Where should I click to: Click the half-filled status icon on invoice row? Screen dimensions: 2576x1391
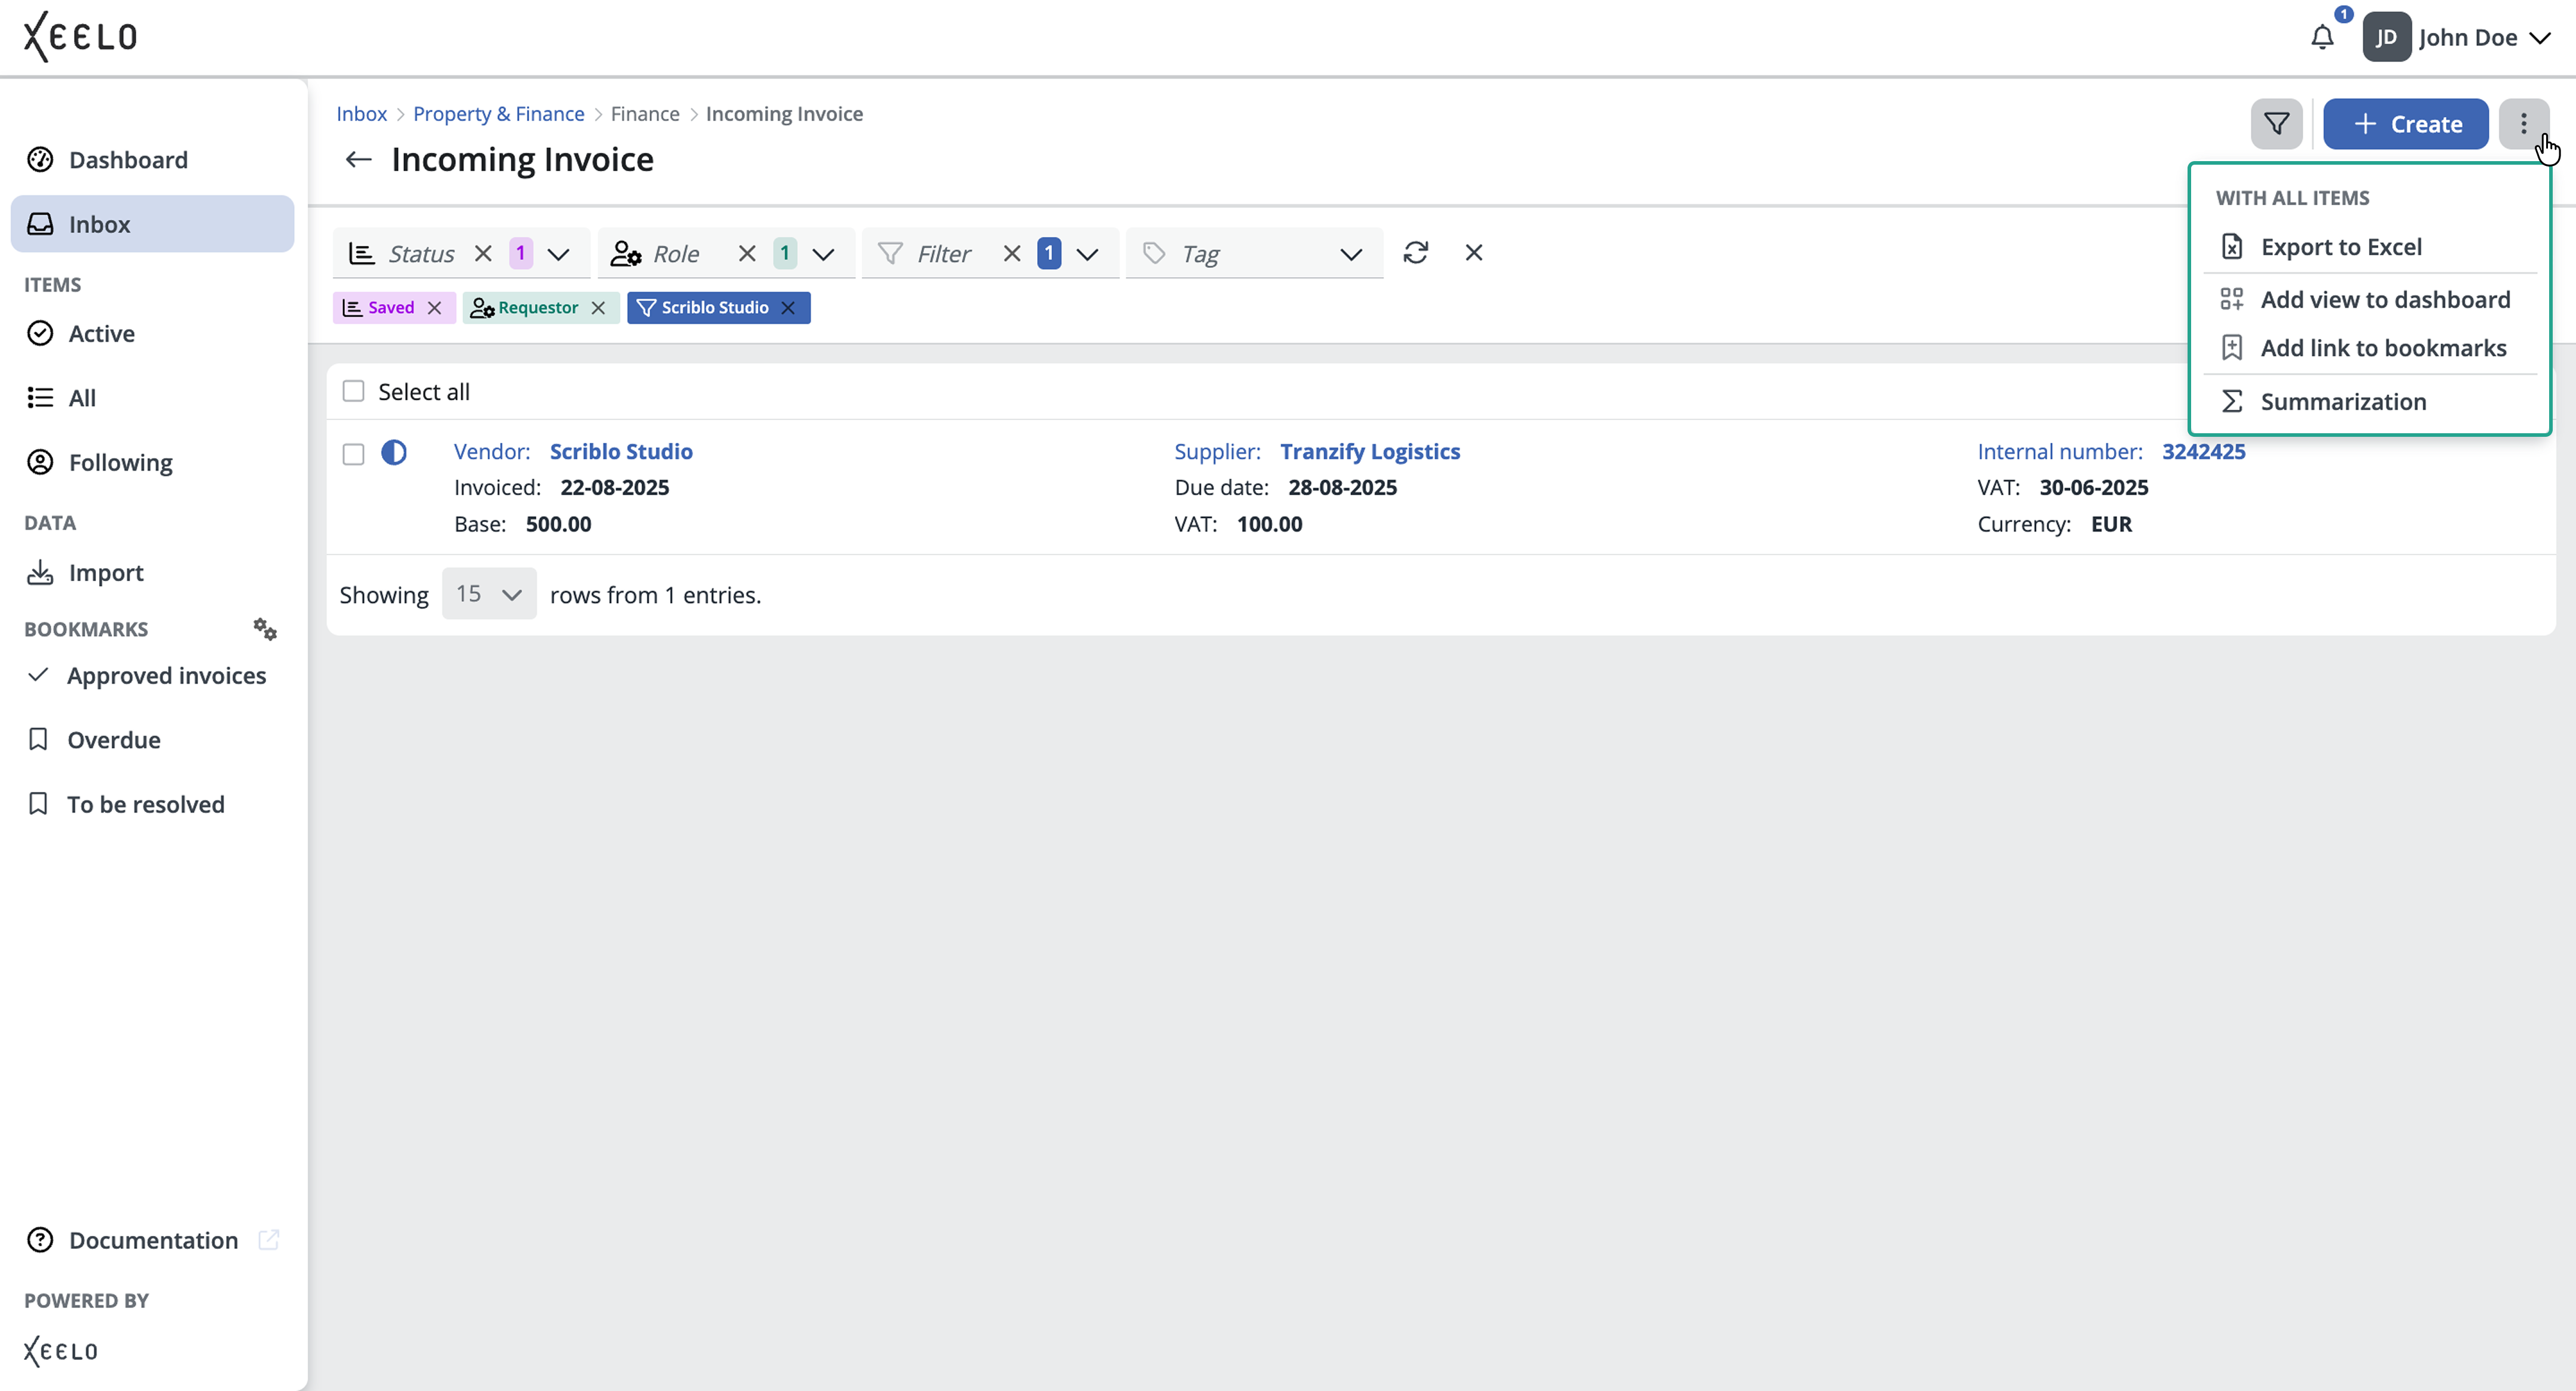[x=394, y=453]
